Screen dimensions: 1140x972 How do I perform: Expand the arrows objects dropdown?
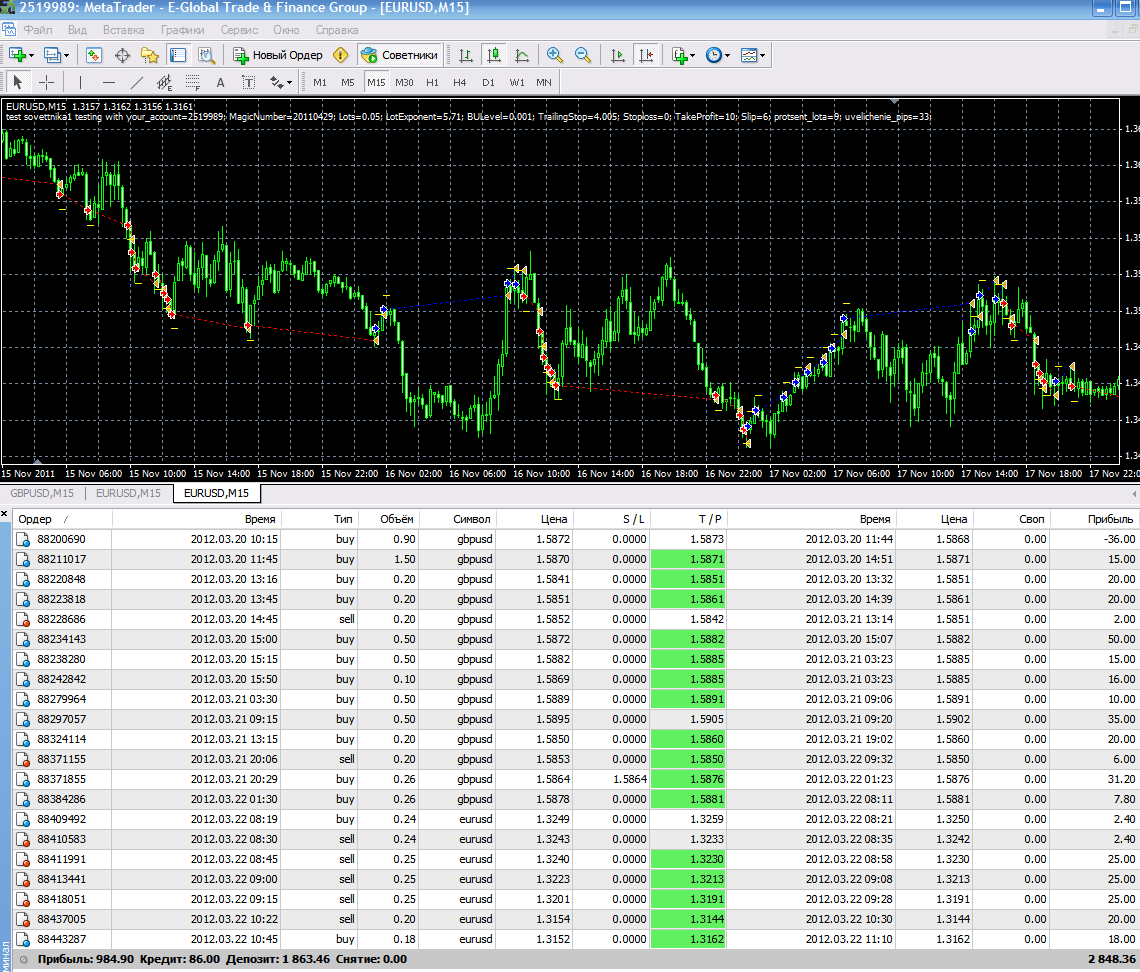(280, 82)
